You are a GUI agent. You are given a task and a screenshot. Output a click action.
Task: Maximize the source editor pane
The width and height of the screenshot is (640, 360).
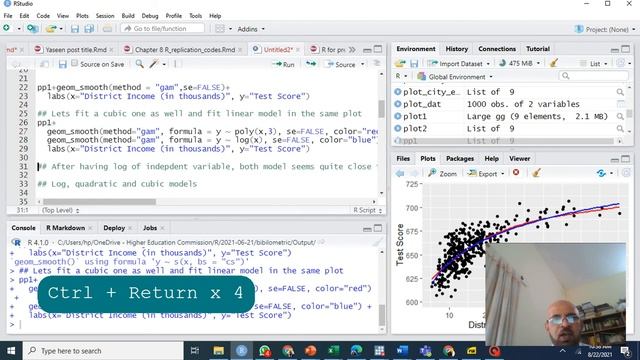tap(378, 49)
